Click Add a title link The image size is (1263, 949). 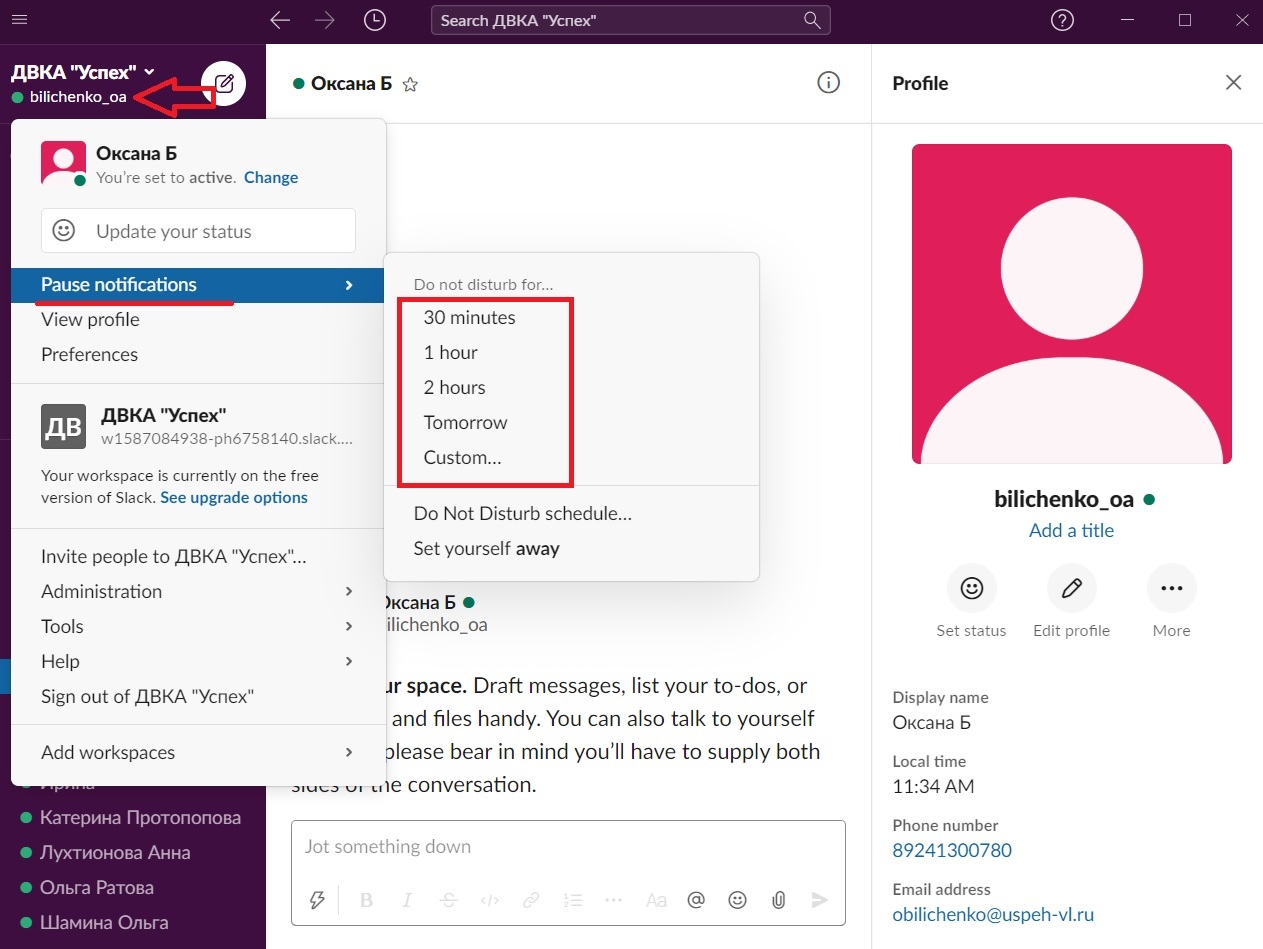pos(1071,530)
